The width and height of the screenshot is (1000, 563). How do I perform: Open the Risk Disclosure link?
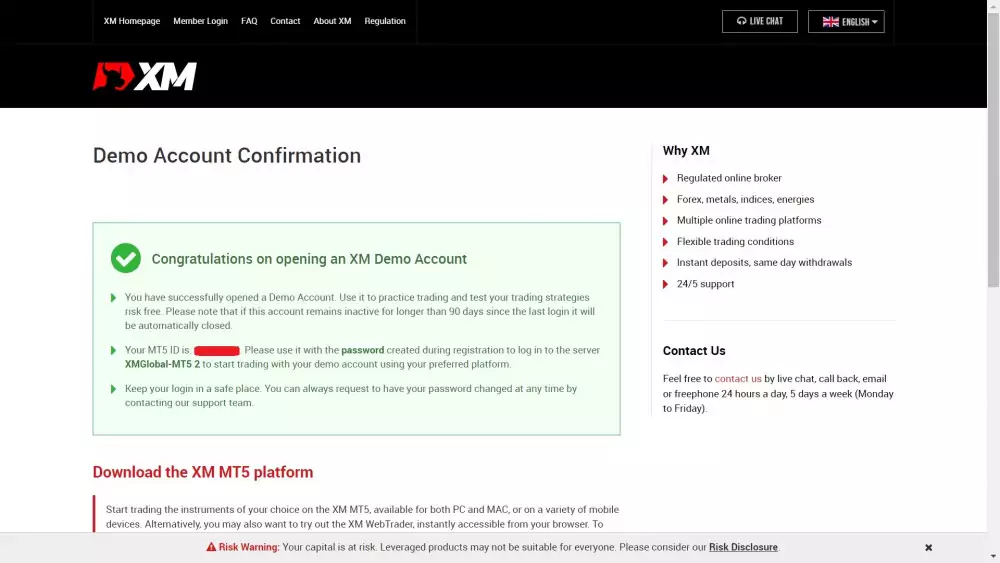743,547
